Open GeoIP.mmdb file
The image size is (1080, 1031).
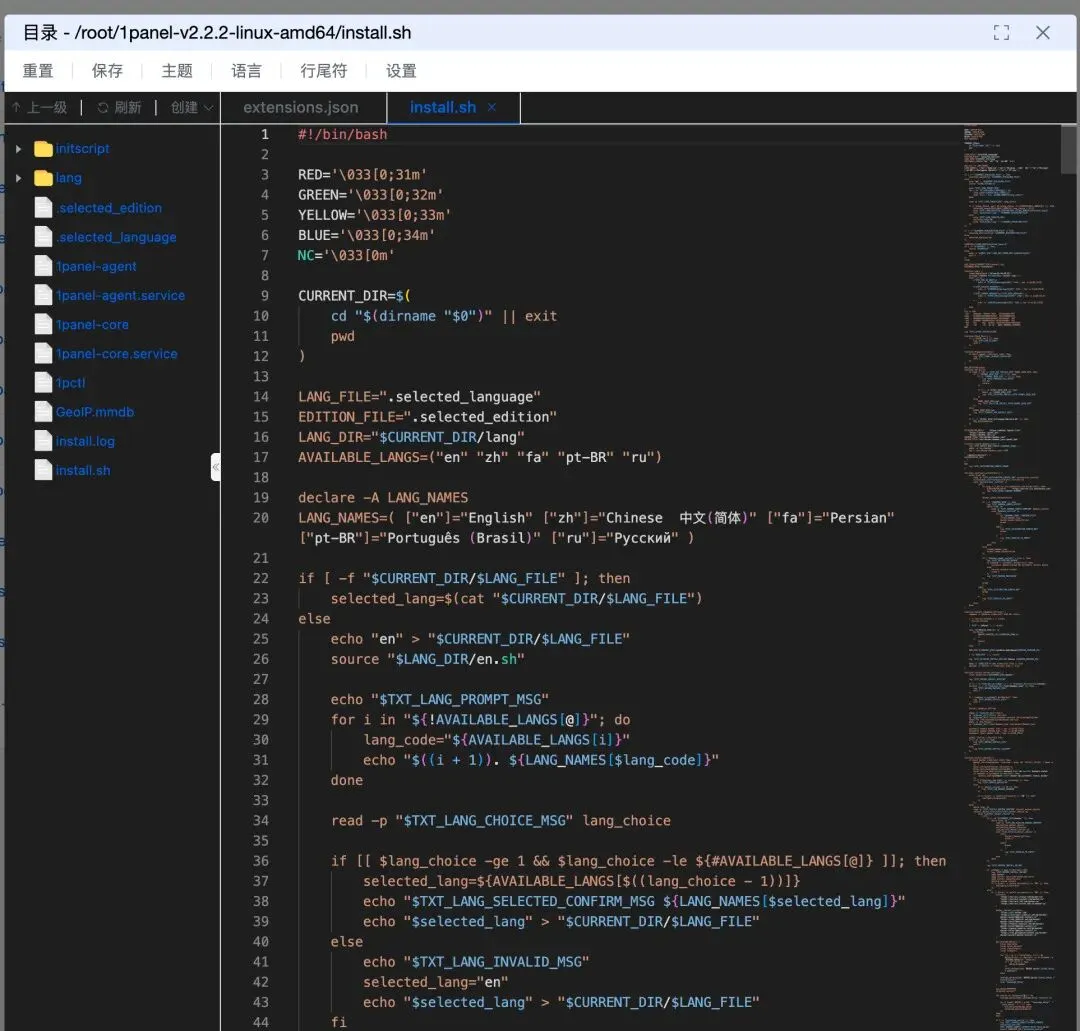click(95, 412)
